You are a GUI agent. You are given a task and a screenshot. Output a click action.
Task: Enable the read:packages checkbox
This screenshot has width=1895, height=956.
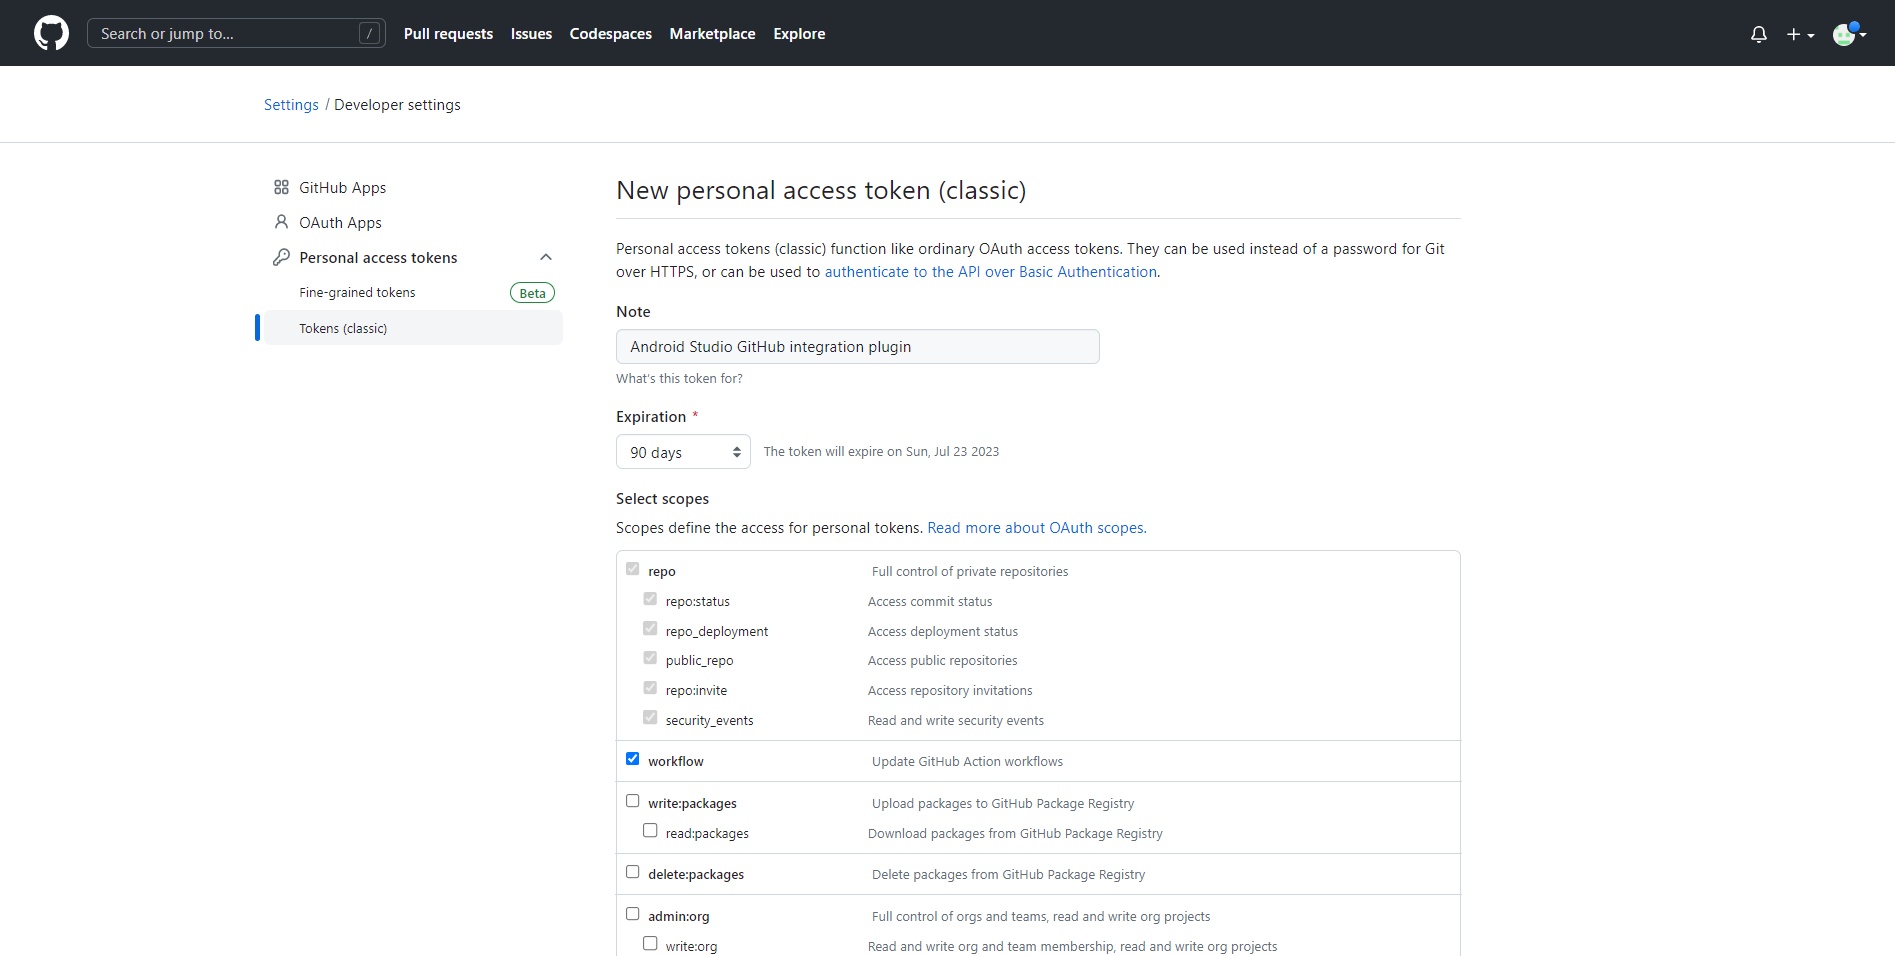coord(650,831)
